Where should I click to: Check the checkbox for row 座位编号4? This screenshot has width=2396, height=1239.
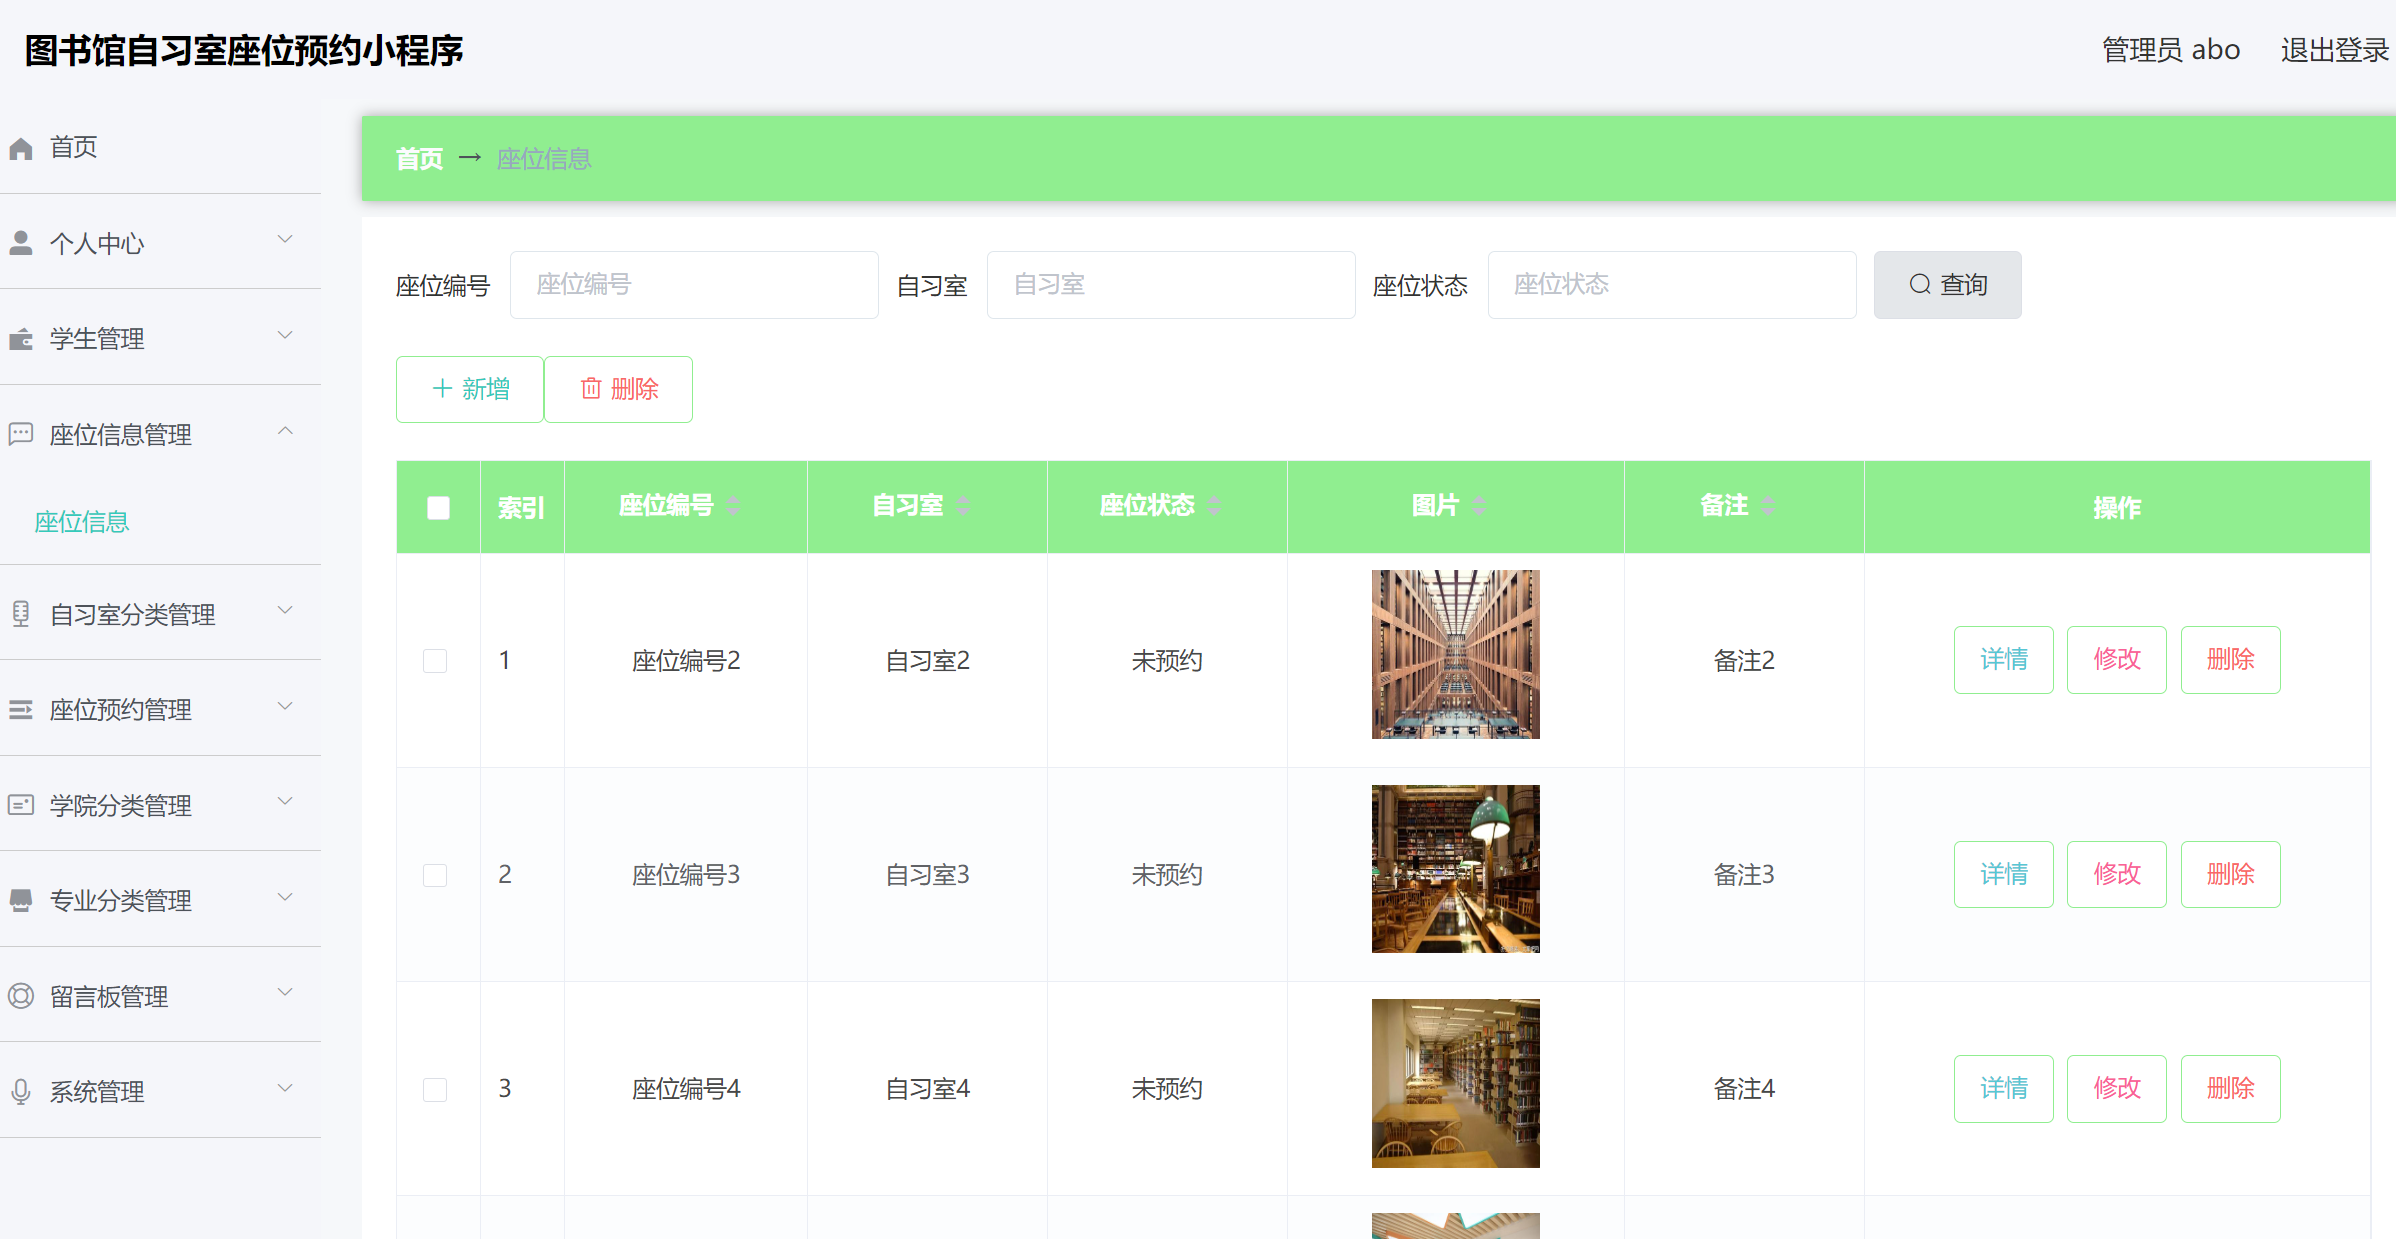(435, 1089)
